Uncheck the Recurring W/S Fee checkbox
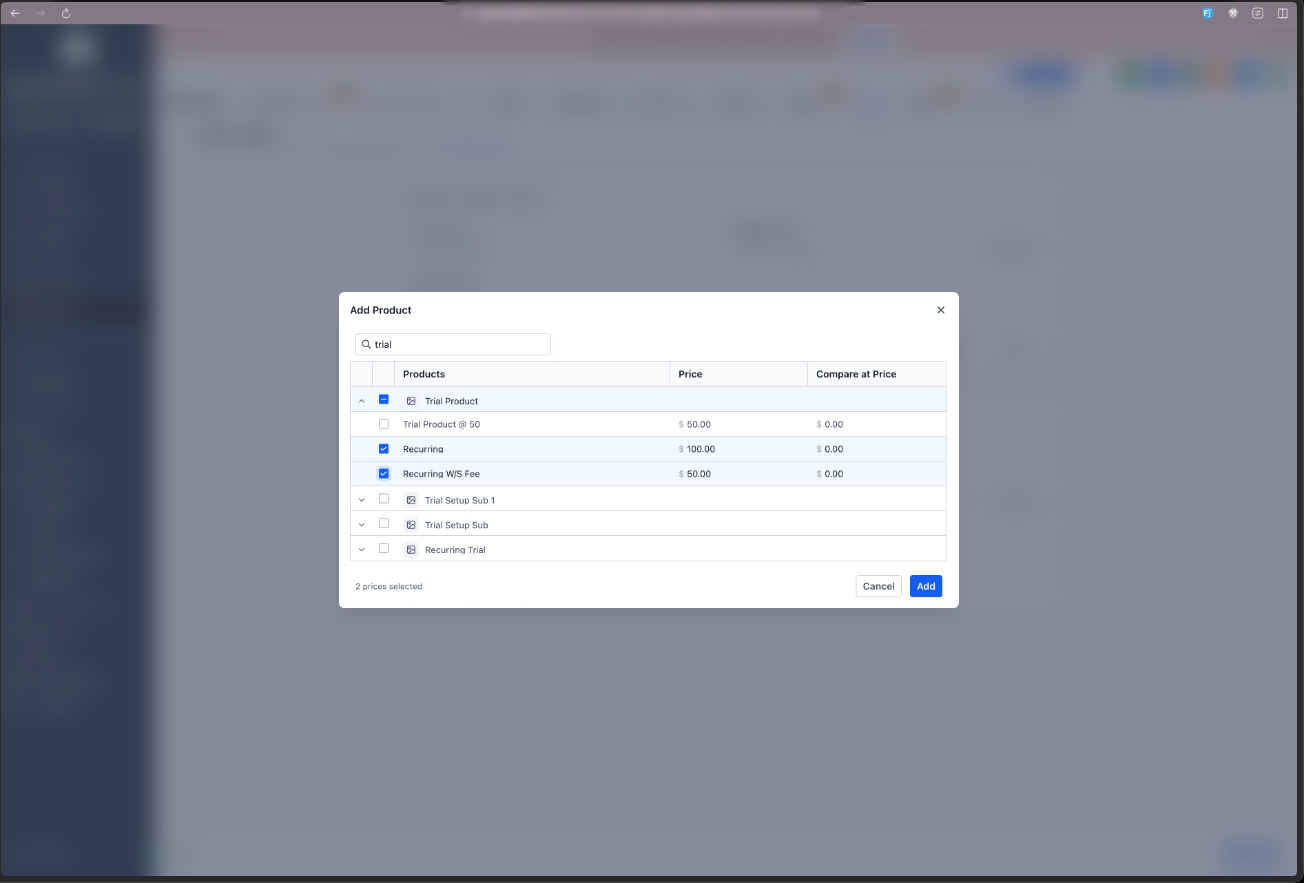Image resolution: width=1304 pixels, height=883 pixels. pyautogui.click(x=384, y=473)
